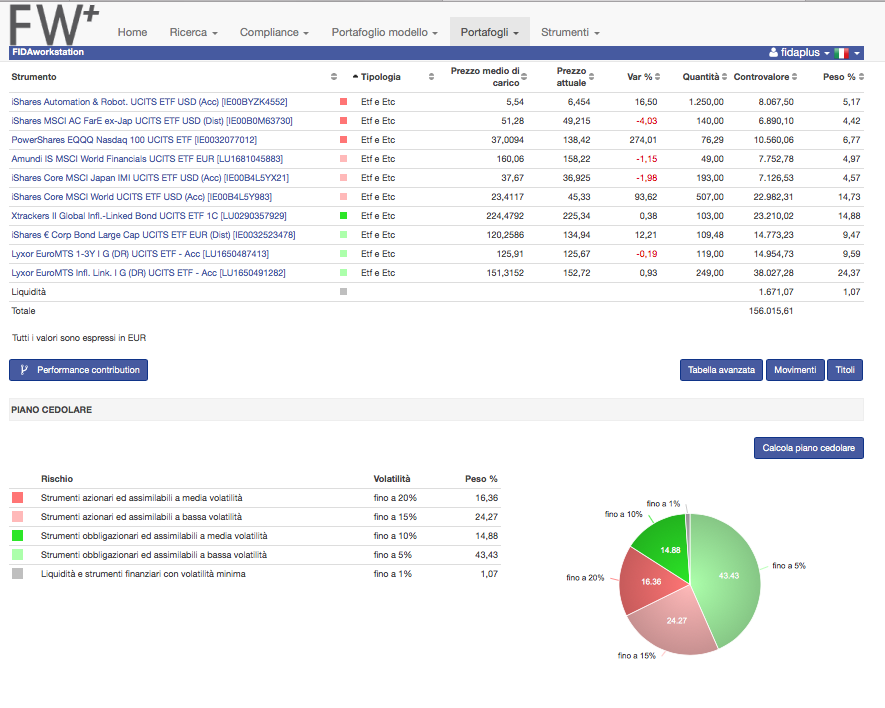This screenshot has height=708, width=885.
Task: Expand the Strumenti dropdown menu
Action: coord(570,32)
